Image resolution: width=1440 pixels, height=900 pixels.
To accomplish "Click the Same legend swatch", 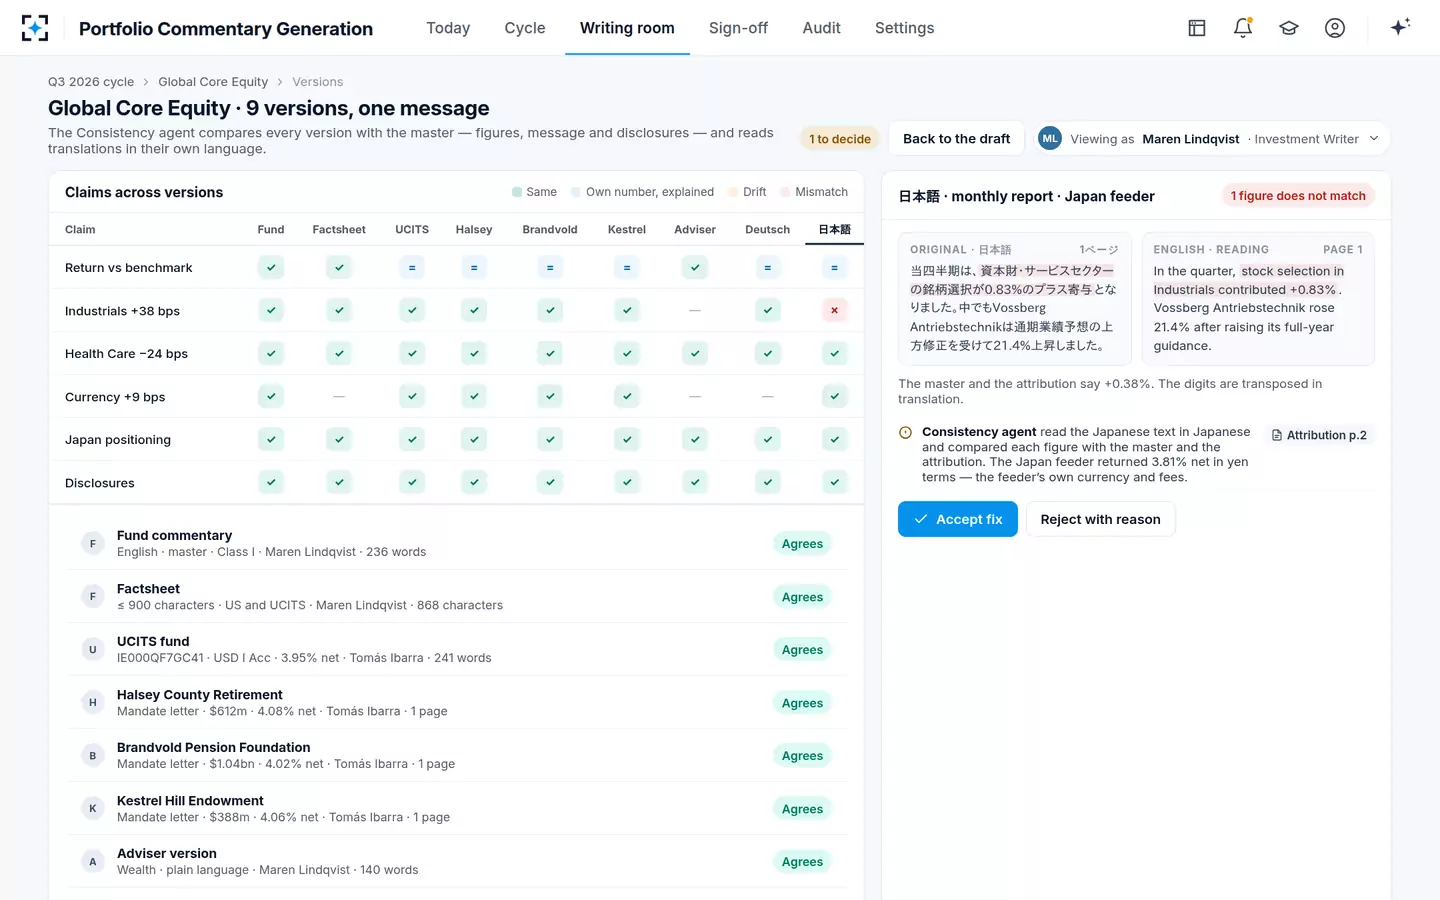I will click(x=517, y=192).
